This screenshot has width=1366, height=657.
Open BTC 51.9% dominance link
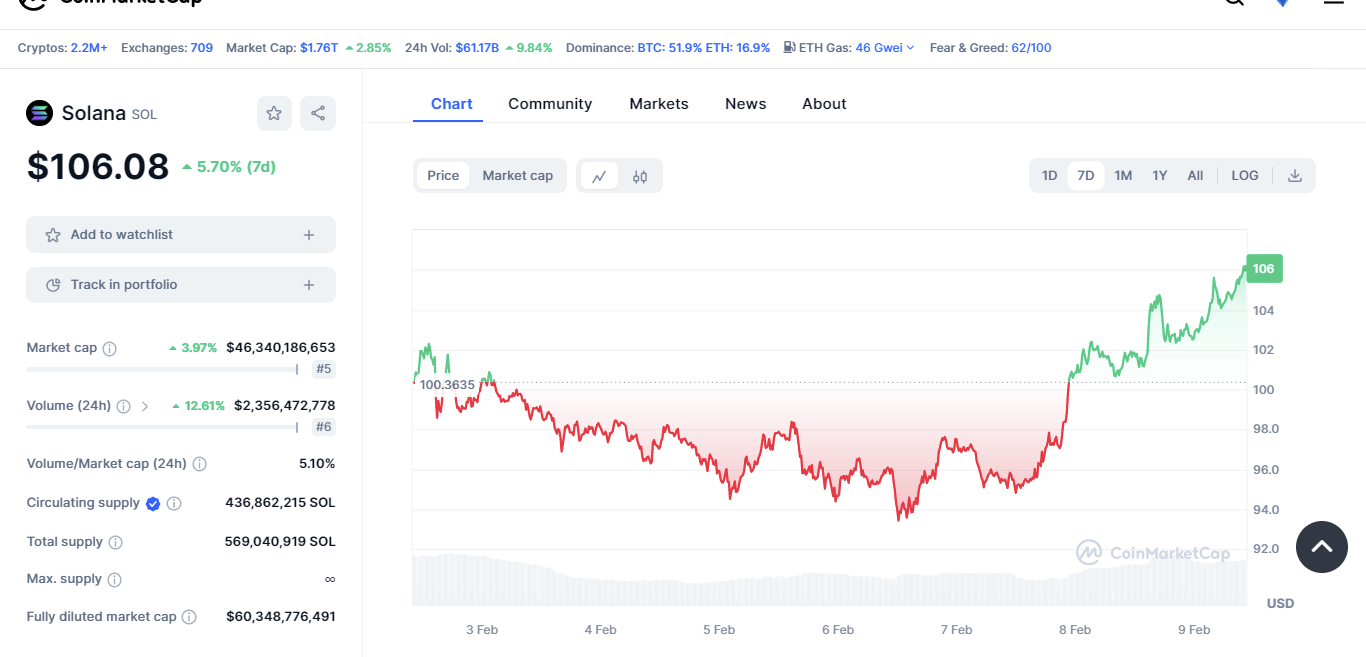(670, 47)
